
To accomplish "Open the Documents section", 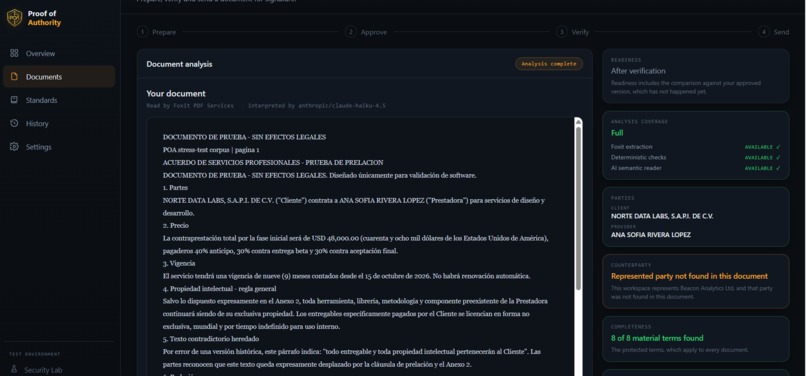I will pyautogui.click(x=59, y=77).
